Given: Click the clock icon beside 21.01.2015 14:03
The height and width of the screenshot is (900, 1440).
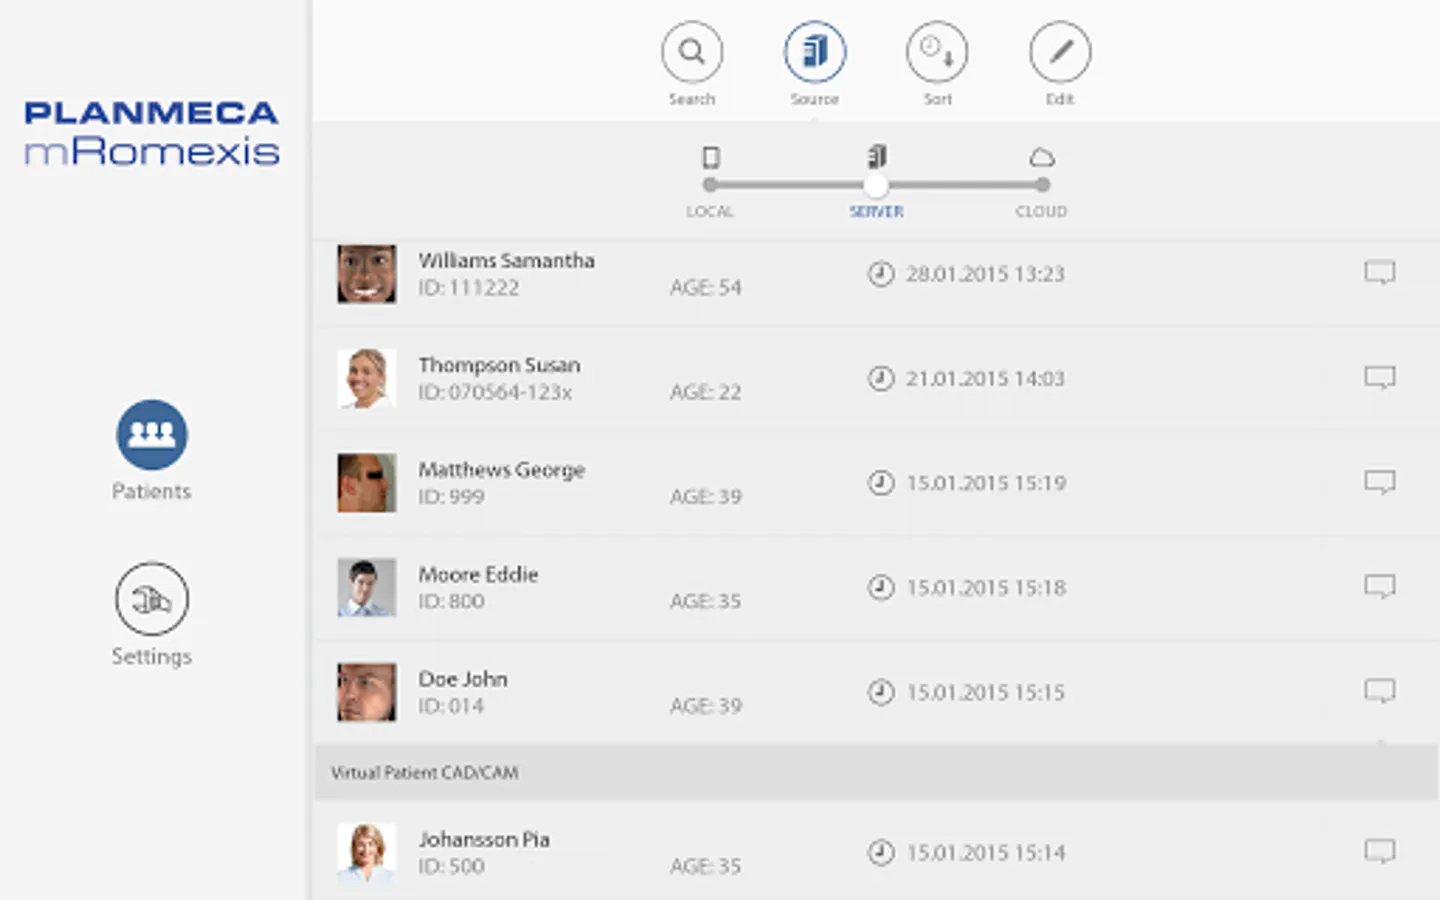Looking at the screenshot, I should coord(881,379).
